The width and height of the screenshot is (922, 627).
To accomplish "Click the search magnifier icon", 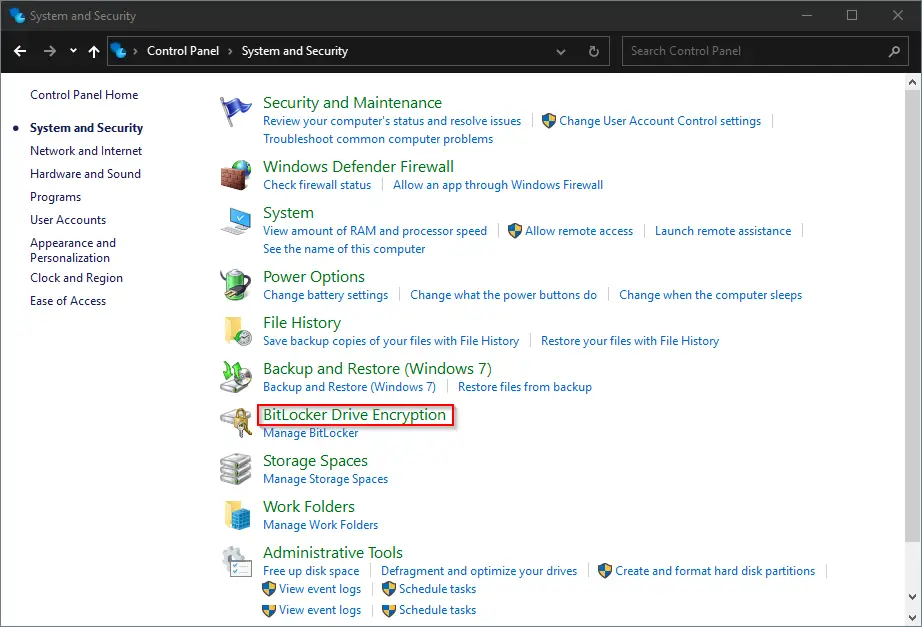I will pyautogui.click(x=894, y=51).
